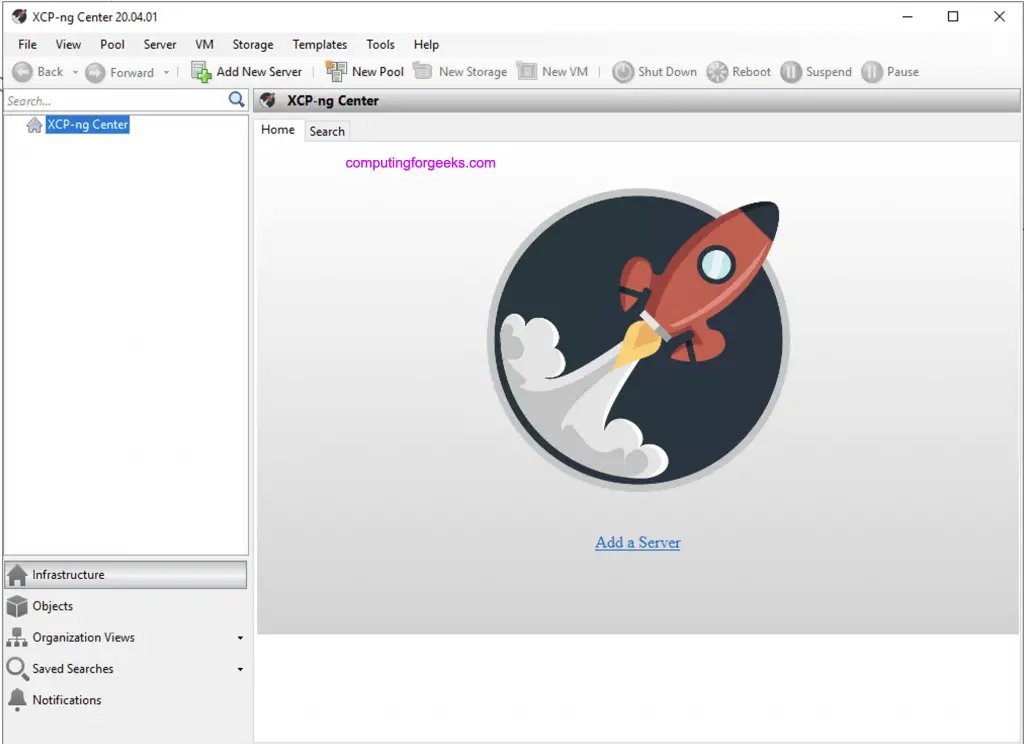Click the Add New Server icon
The image size is (1024, 744).
click(x=200, y=72)
